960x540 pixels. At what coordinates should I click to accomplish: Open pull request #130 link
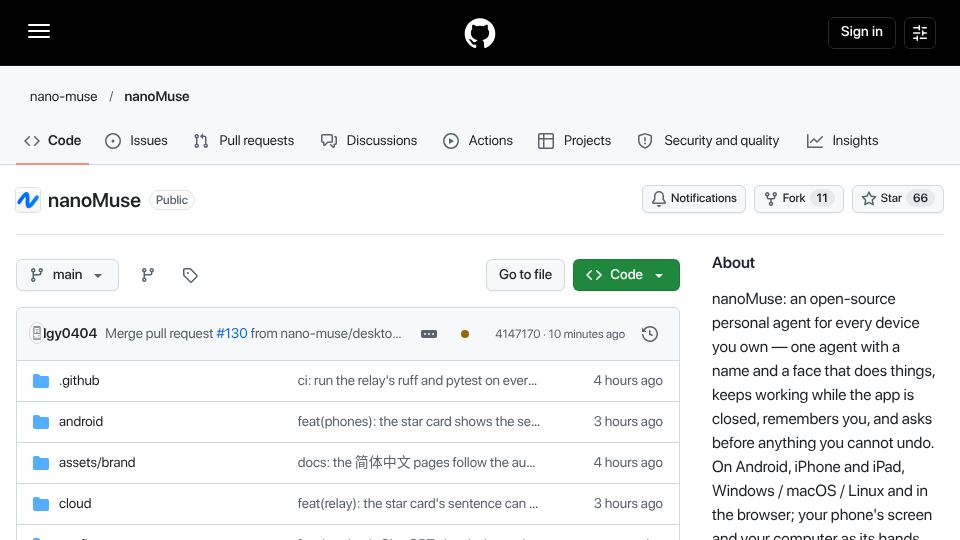tap(232, 334)
